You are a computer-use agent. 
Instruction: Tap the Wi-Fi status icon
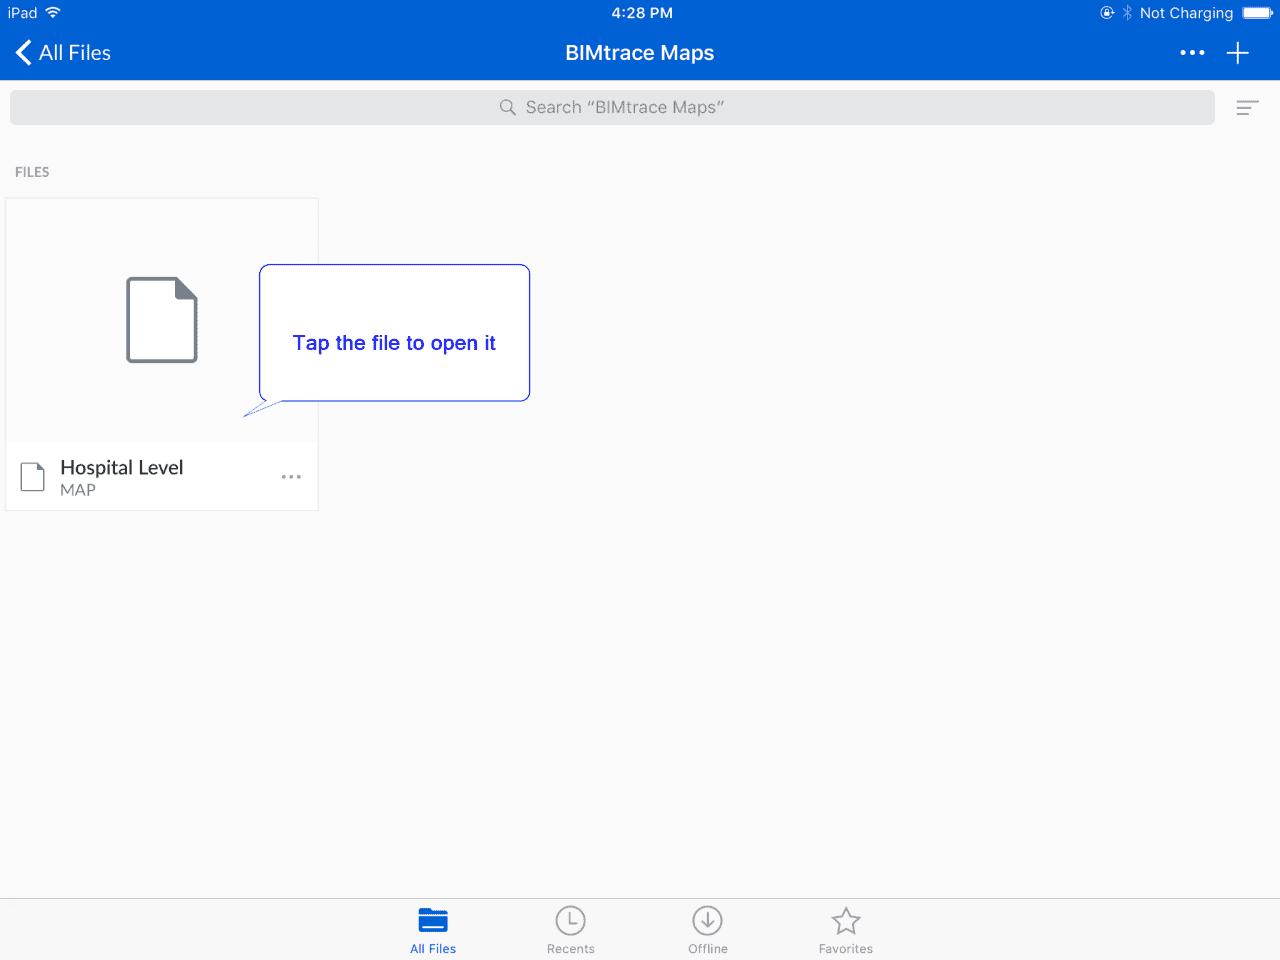pos(53,13)
